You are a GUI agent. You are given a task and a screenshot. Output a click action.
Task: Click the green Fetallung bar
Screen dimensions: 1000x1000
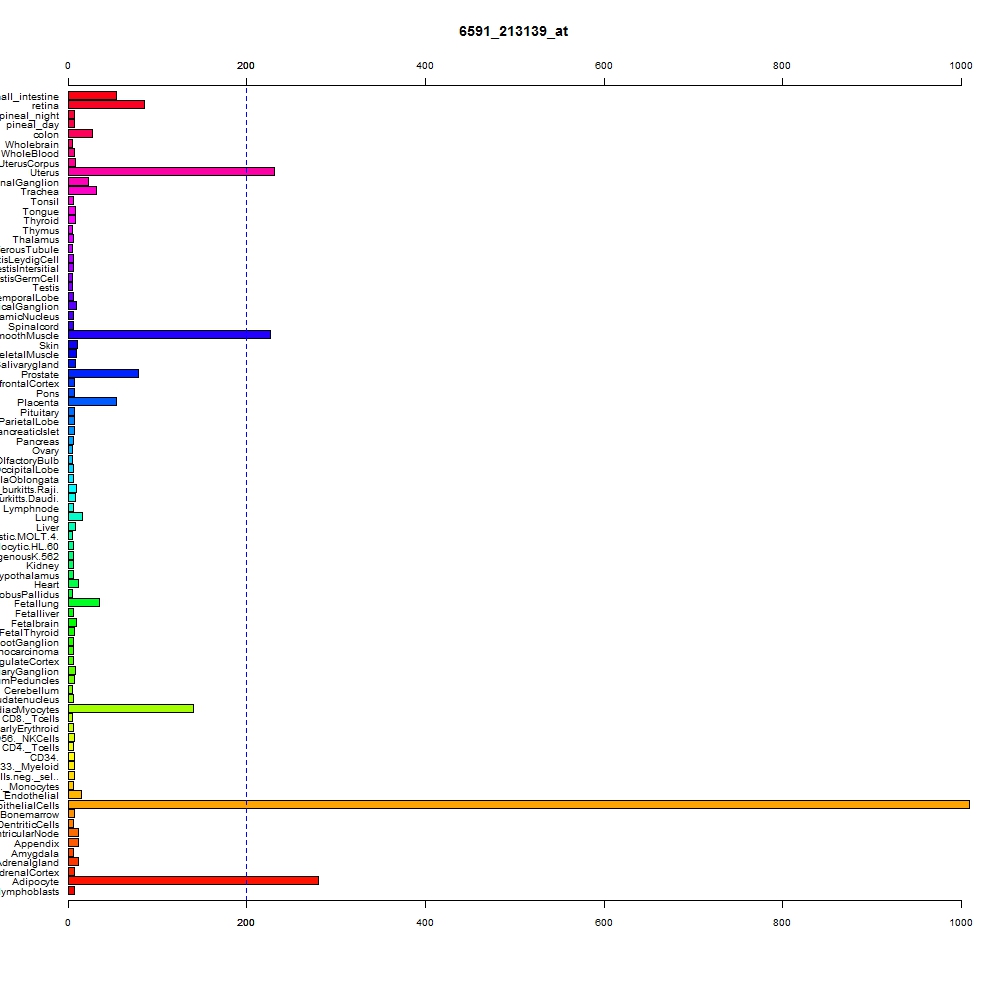(x=84, y=603)
